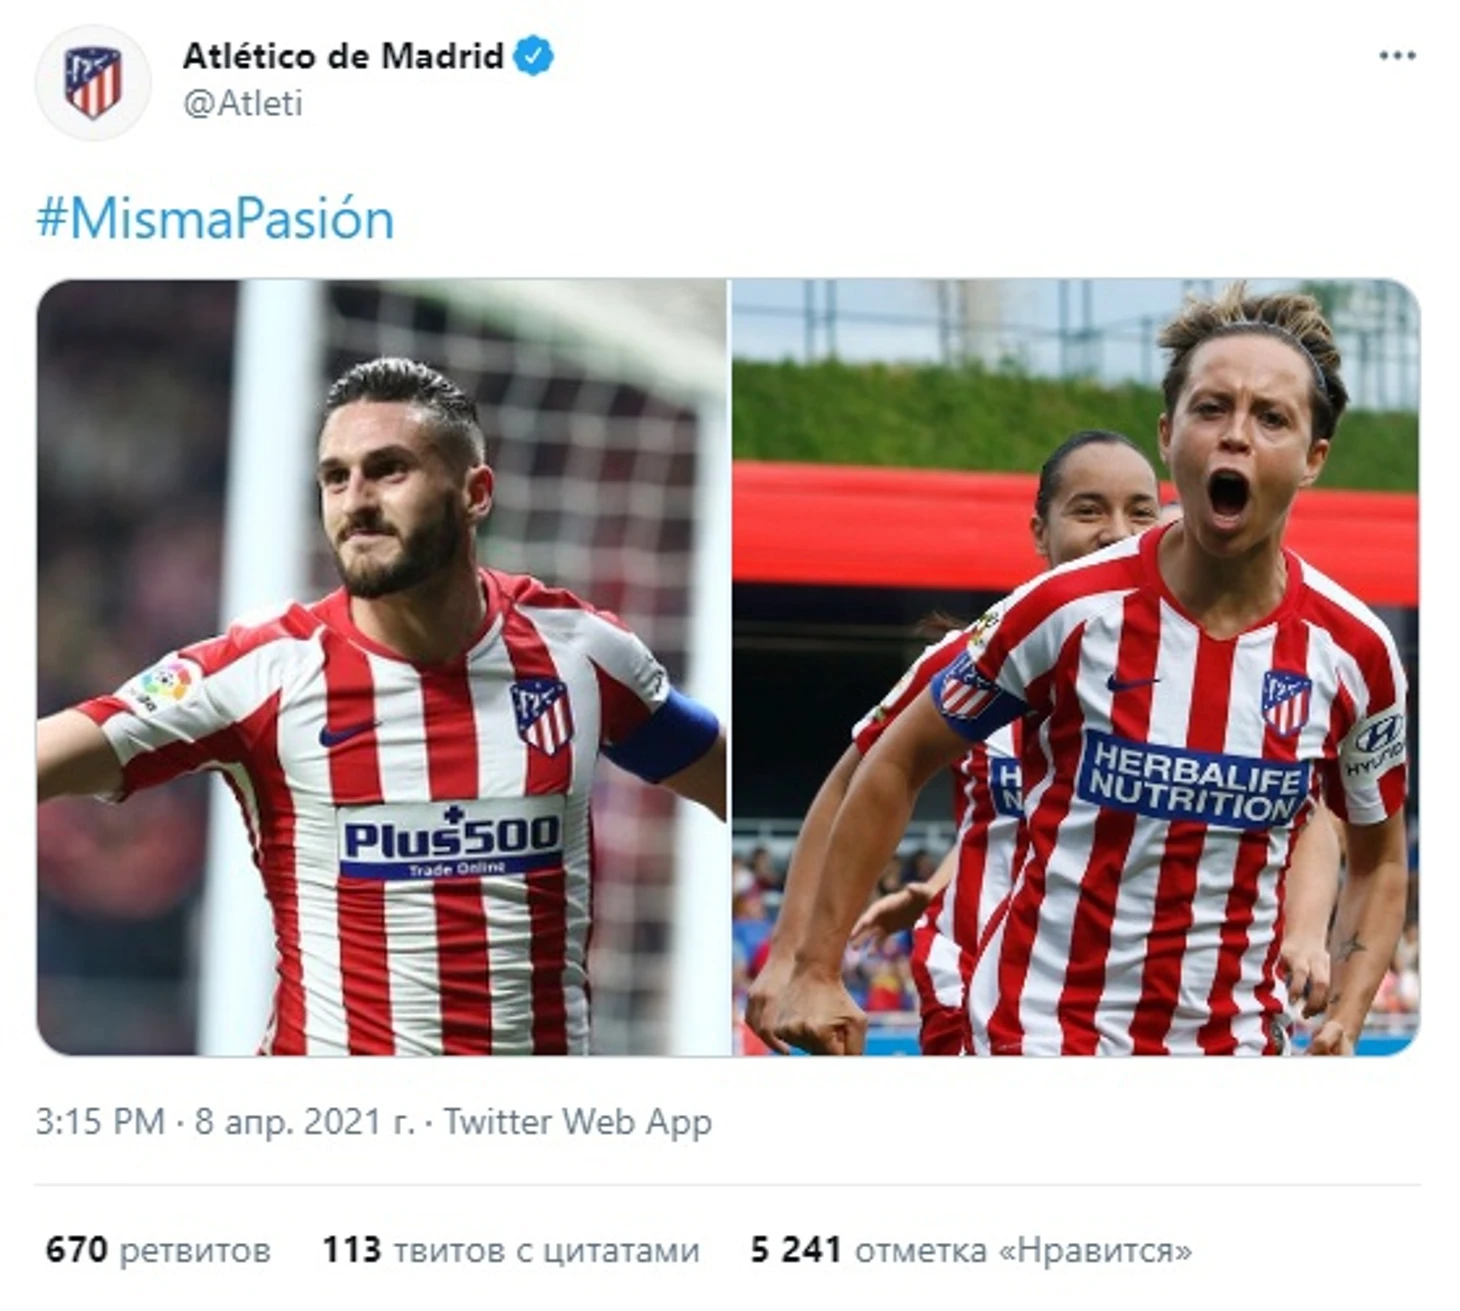Open the #MismaPasión hashtag

click(x=215, y=218)
